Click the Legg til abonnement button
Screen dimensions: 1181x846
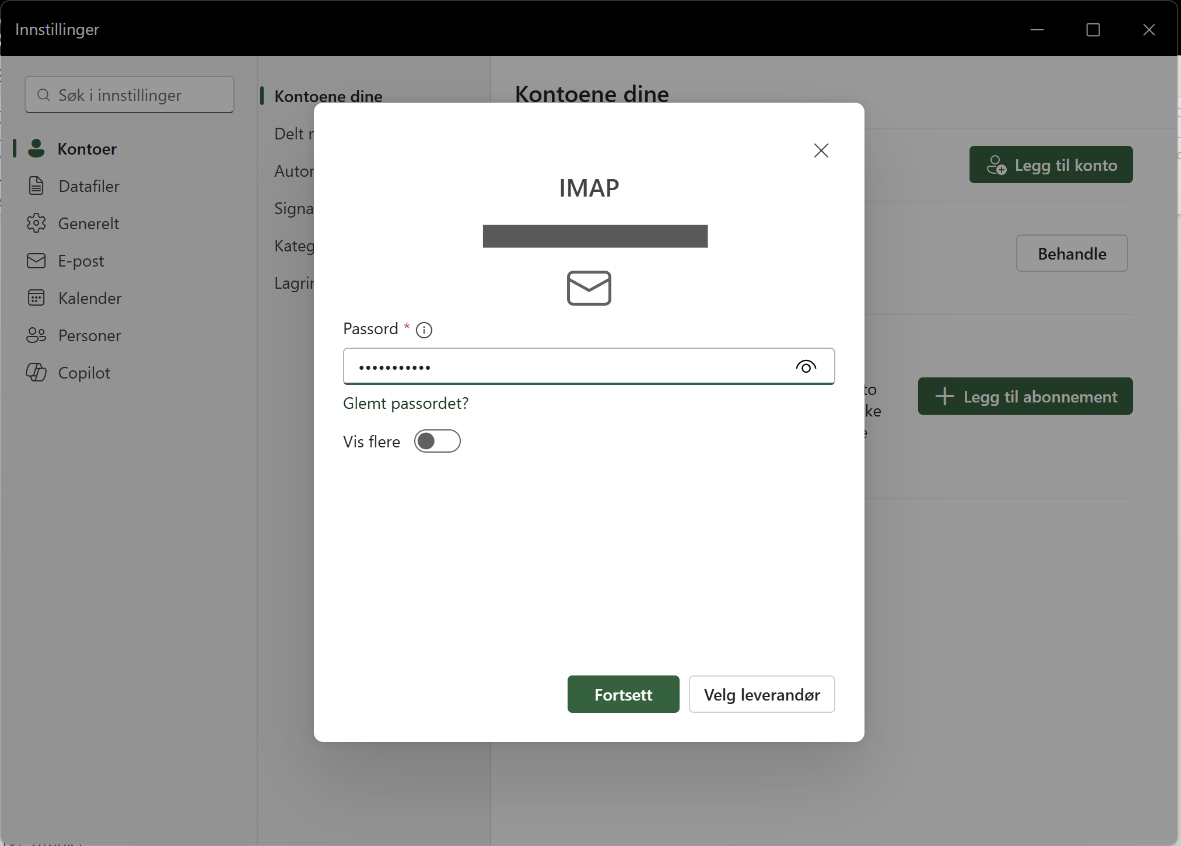(x=1025, y=396)
